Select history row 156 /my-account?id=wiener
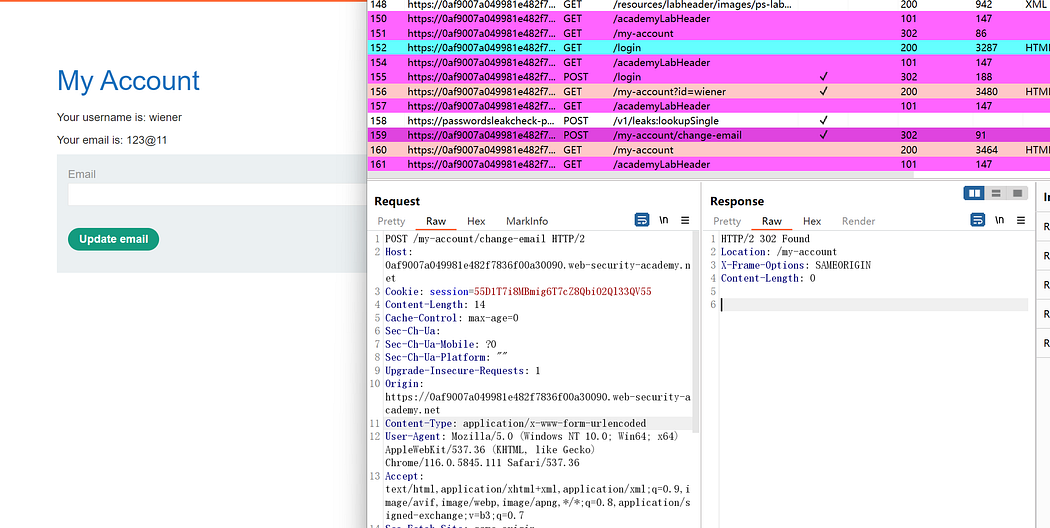 click(x=640, y=91)
